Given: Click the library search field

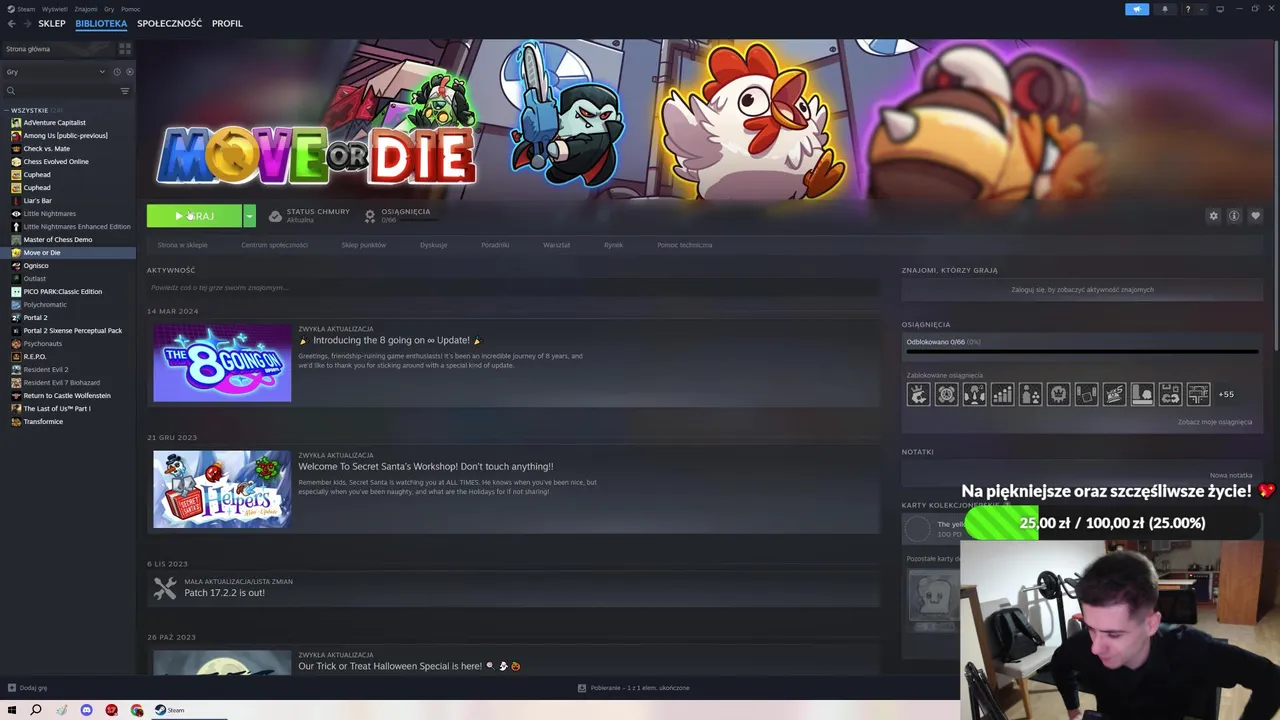Looking at the screenshot, I should [62, 91].
